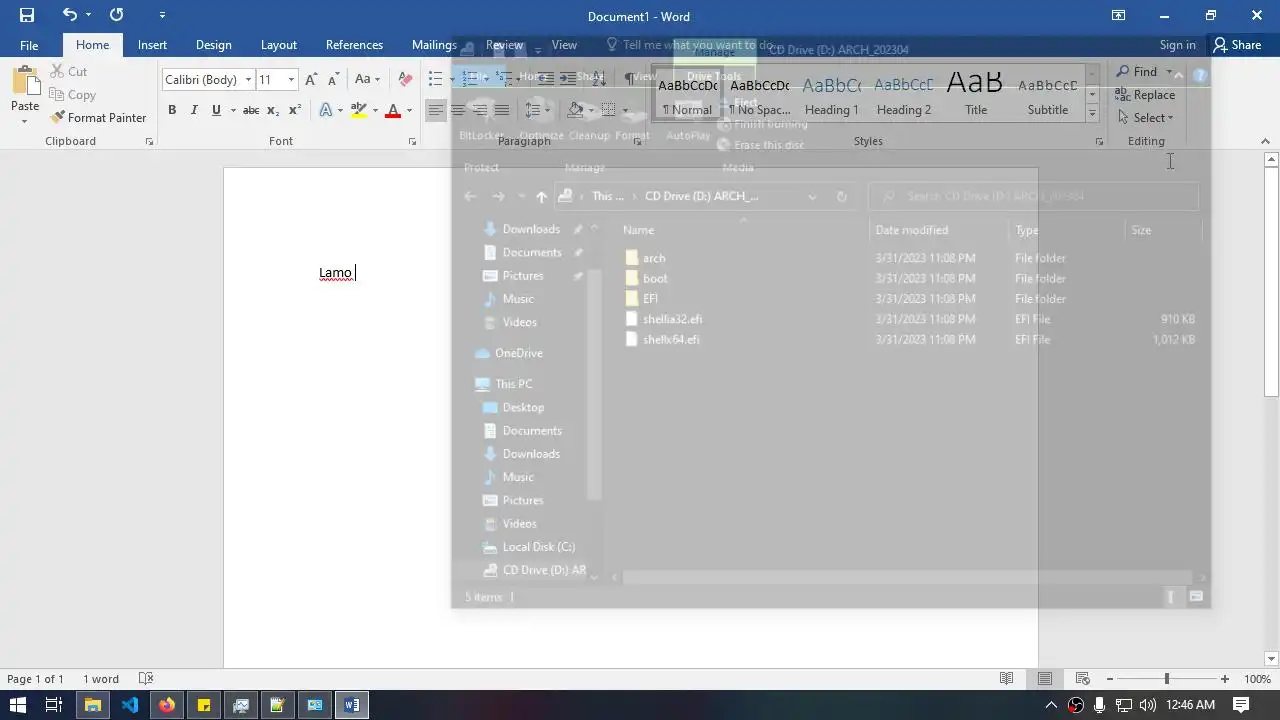1280x720 pixels.
Task: Toggle Strikethrough formatting
Action: 251,110
